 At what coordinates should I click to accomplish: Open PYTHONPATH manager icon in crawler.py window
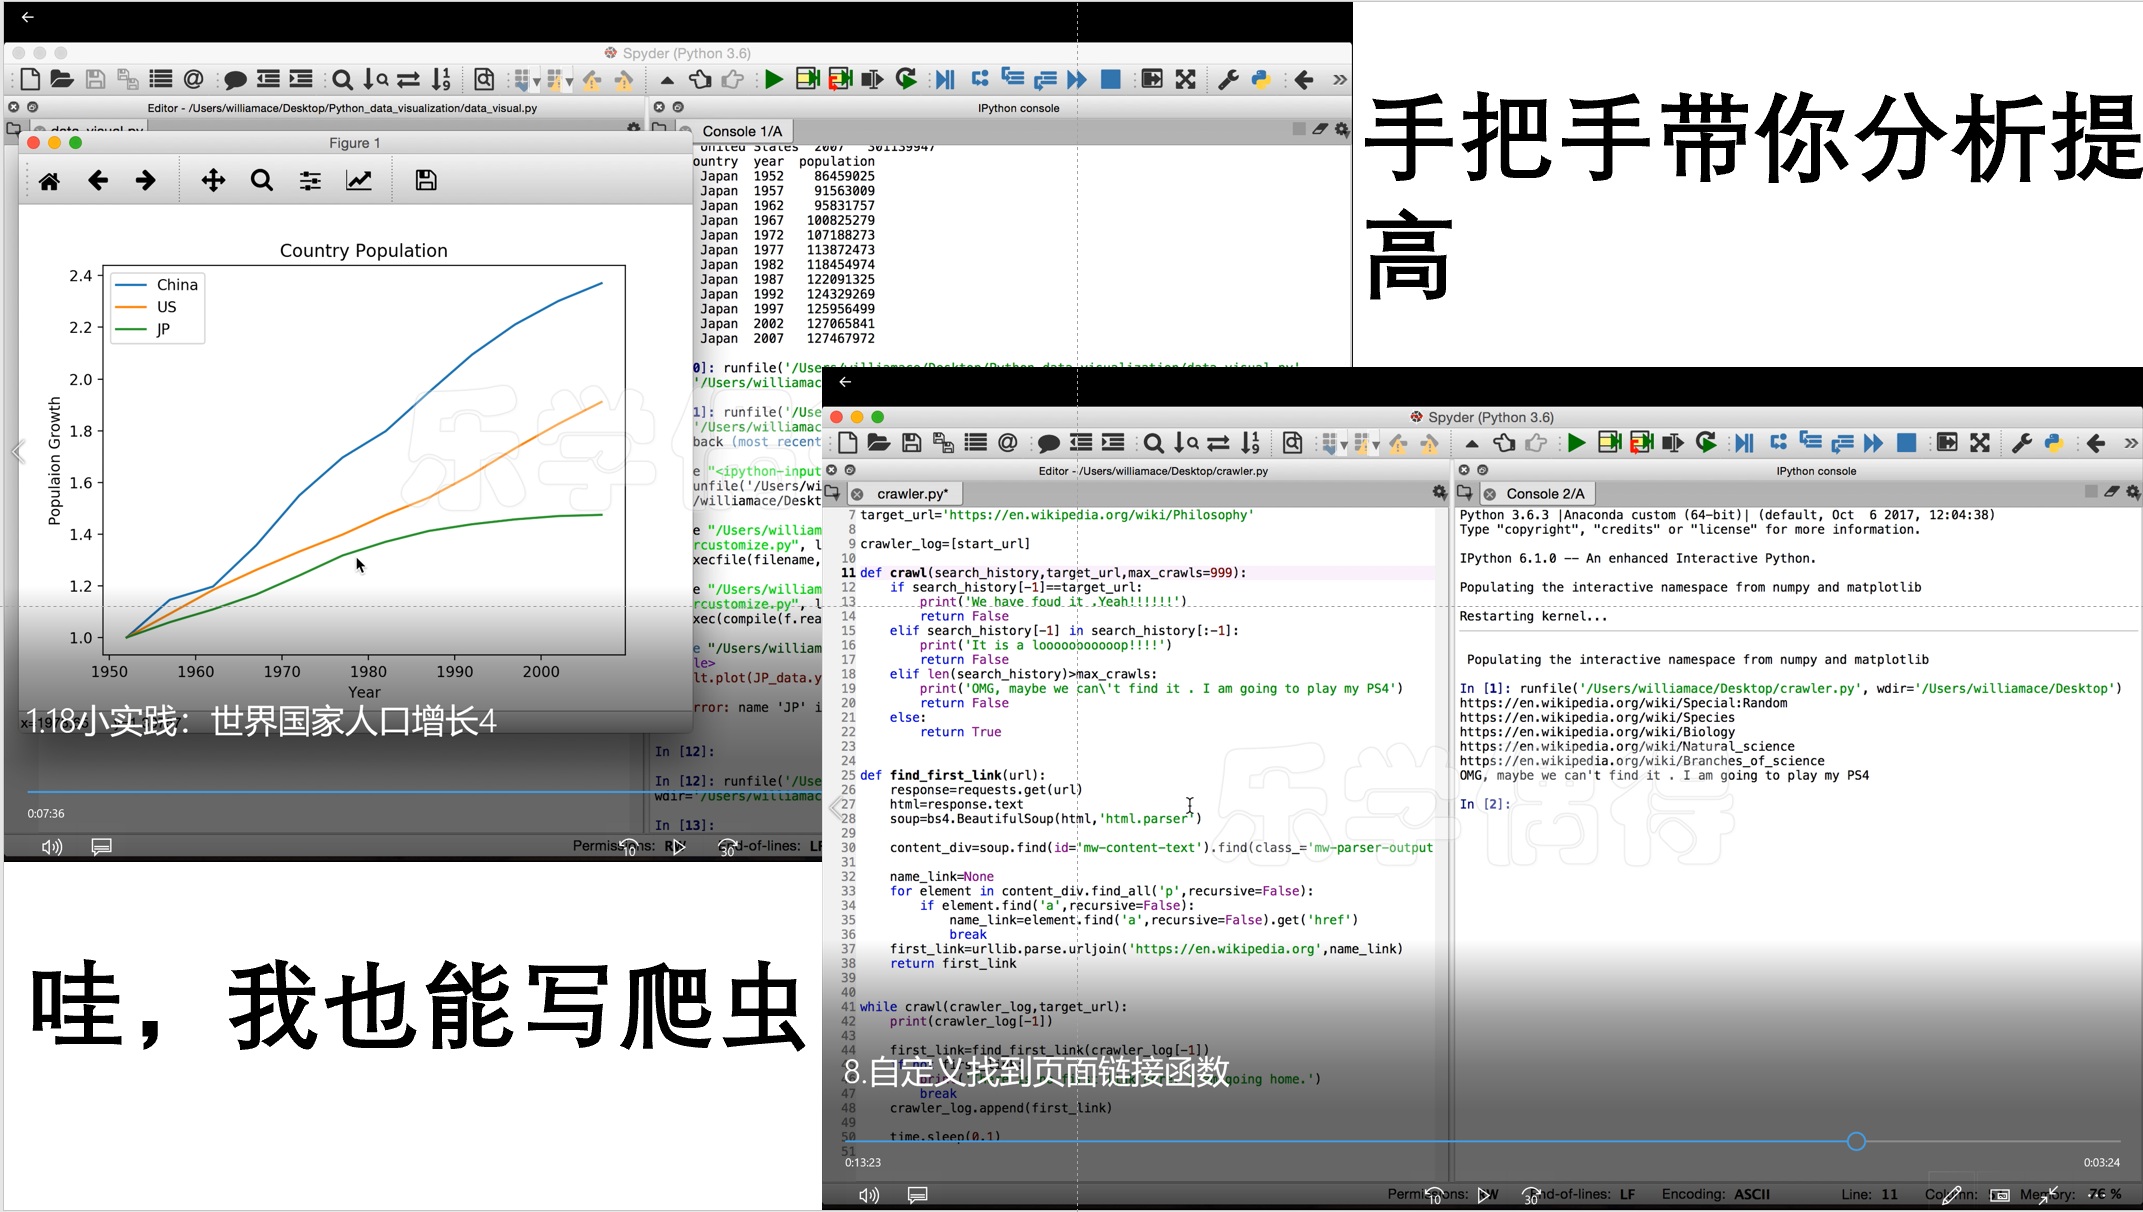click(x=2054, y=443)
